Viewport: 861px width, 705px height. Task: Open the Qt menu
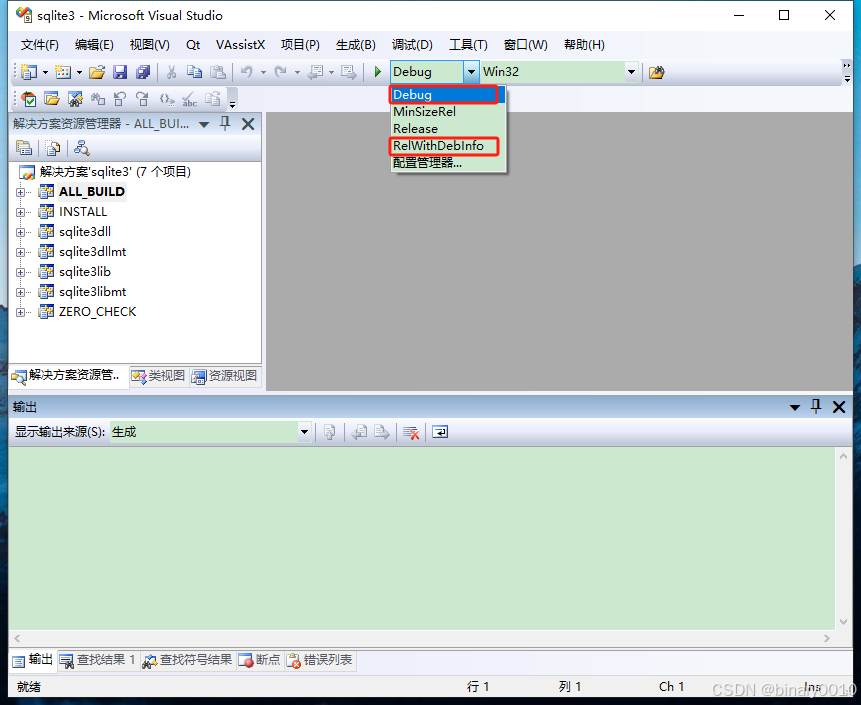(x=193, y=45)
